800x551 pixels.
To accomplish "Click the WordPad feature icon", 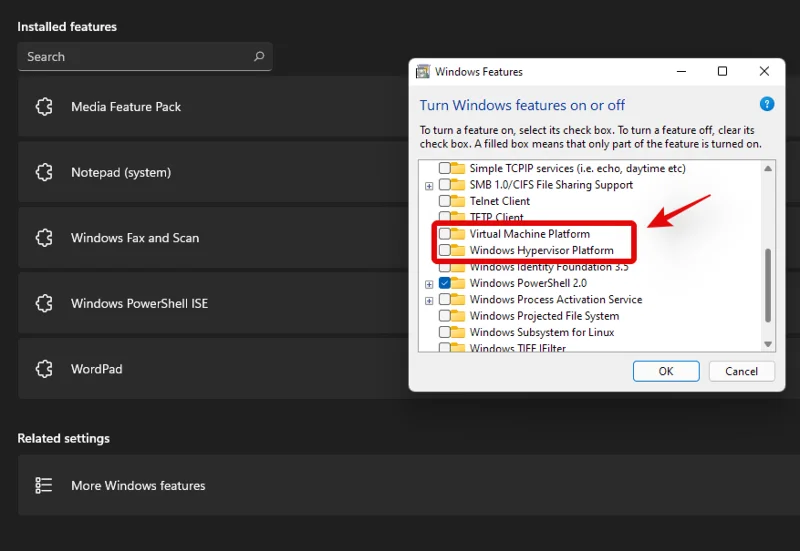I will (43, 369).
